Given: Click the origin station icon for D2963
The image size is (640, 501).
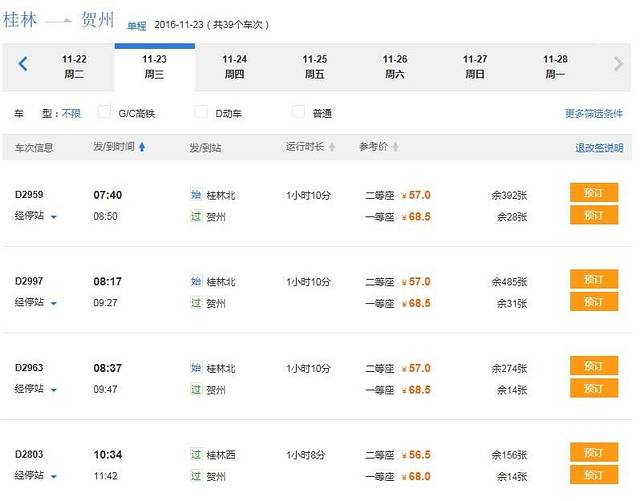Looking at the screenshot, I should pyautogui.click(x=196, y=368).
